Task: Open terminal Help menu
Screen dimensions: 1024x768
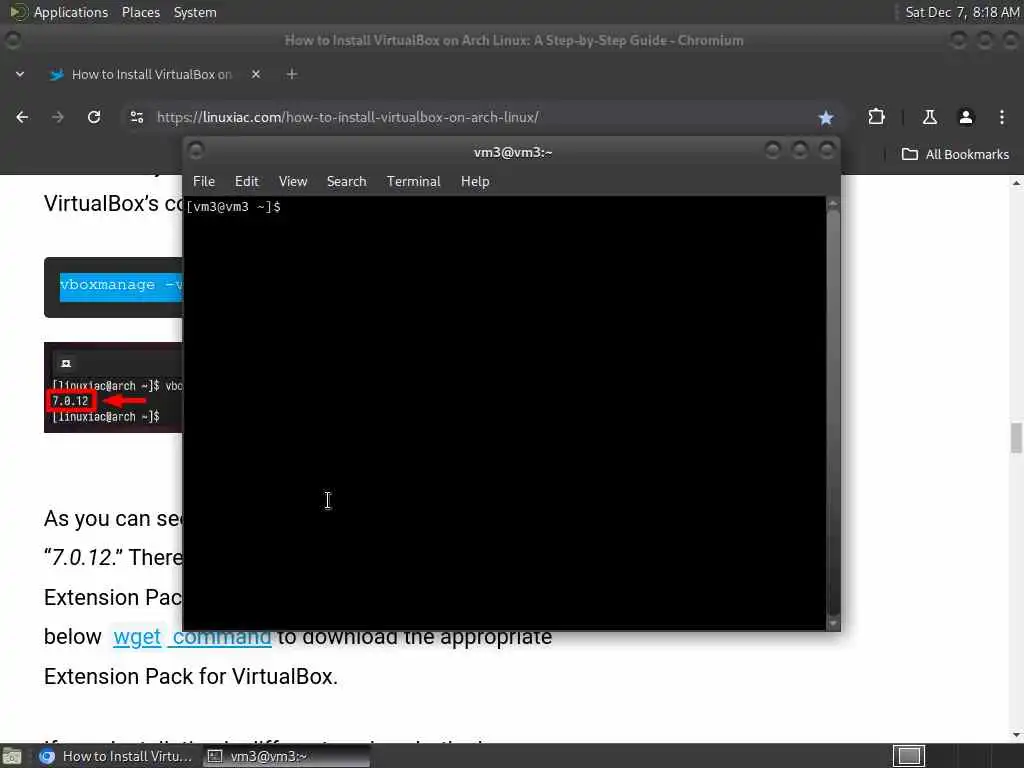Action: (x=475, y=182)
